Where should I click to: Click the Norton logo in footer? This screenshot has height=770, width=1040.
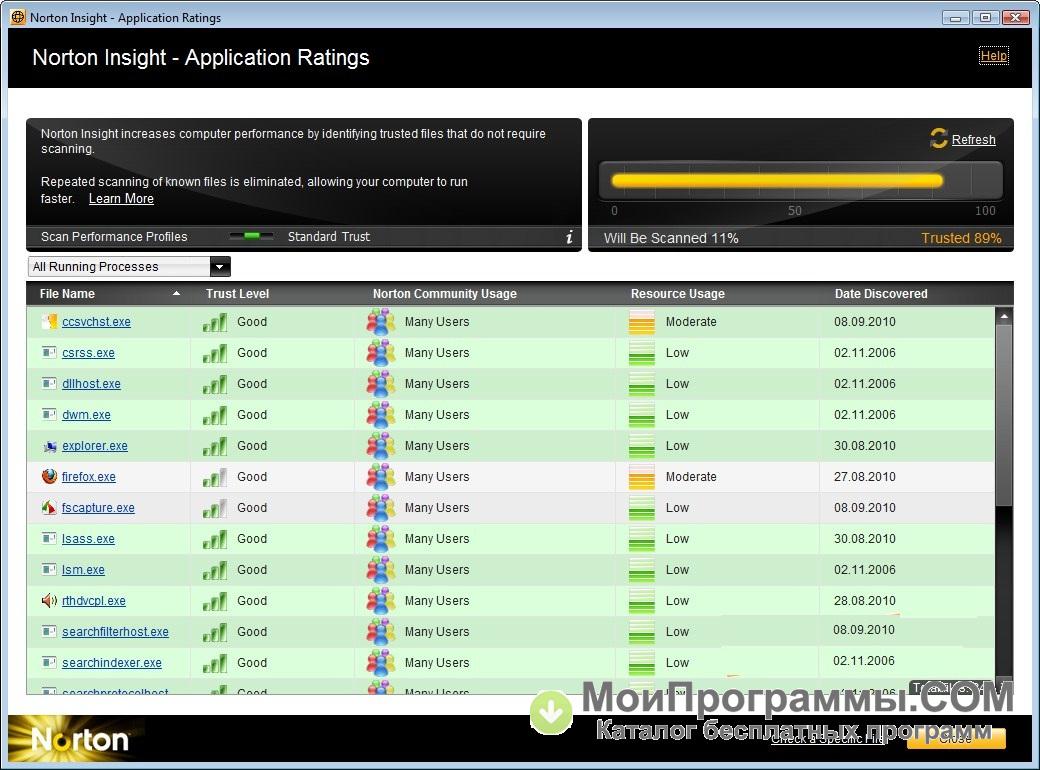click(x=78, y=738)
